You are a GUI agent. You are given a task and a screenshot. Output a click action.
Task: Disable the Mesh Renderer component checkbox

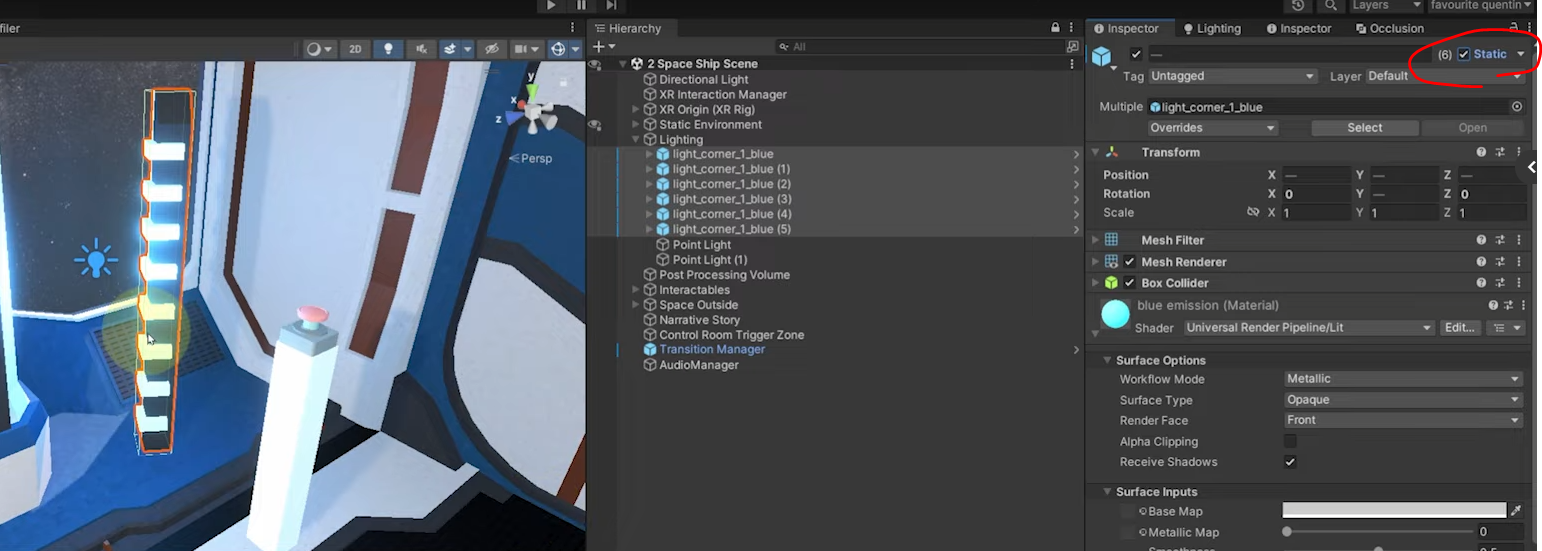tap(1130, 262)
